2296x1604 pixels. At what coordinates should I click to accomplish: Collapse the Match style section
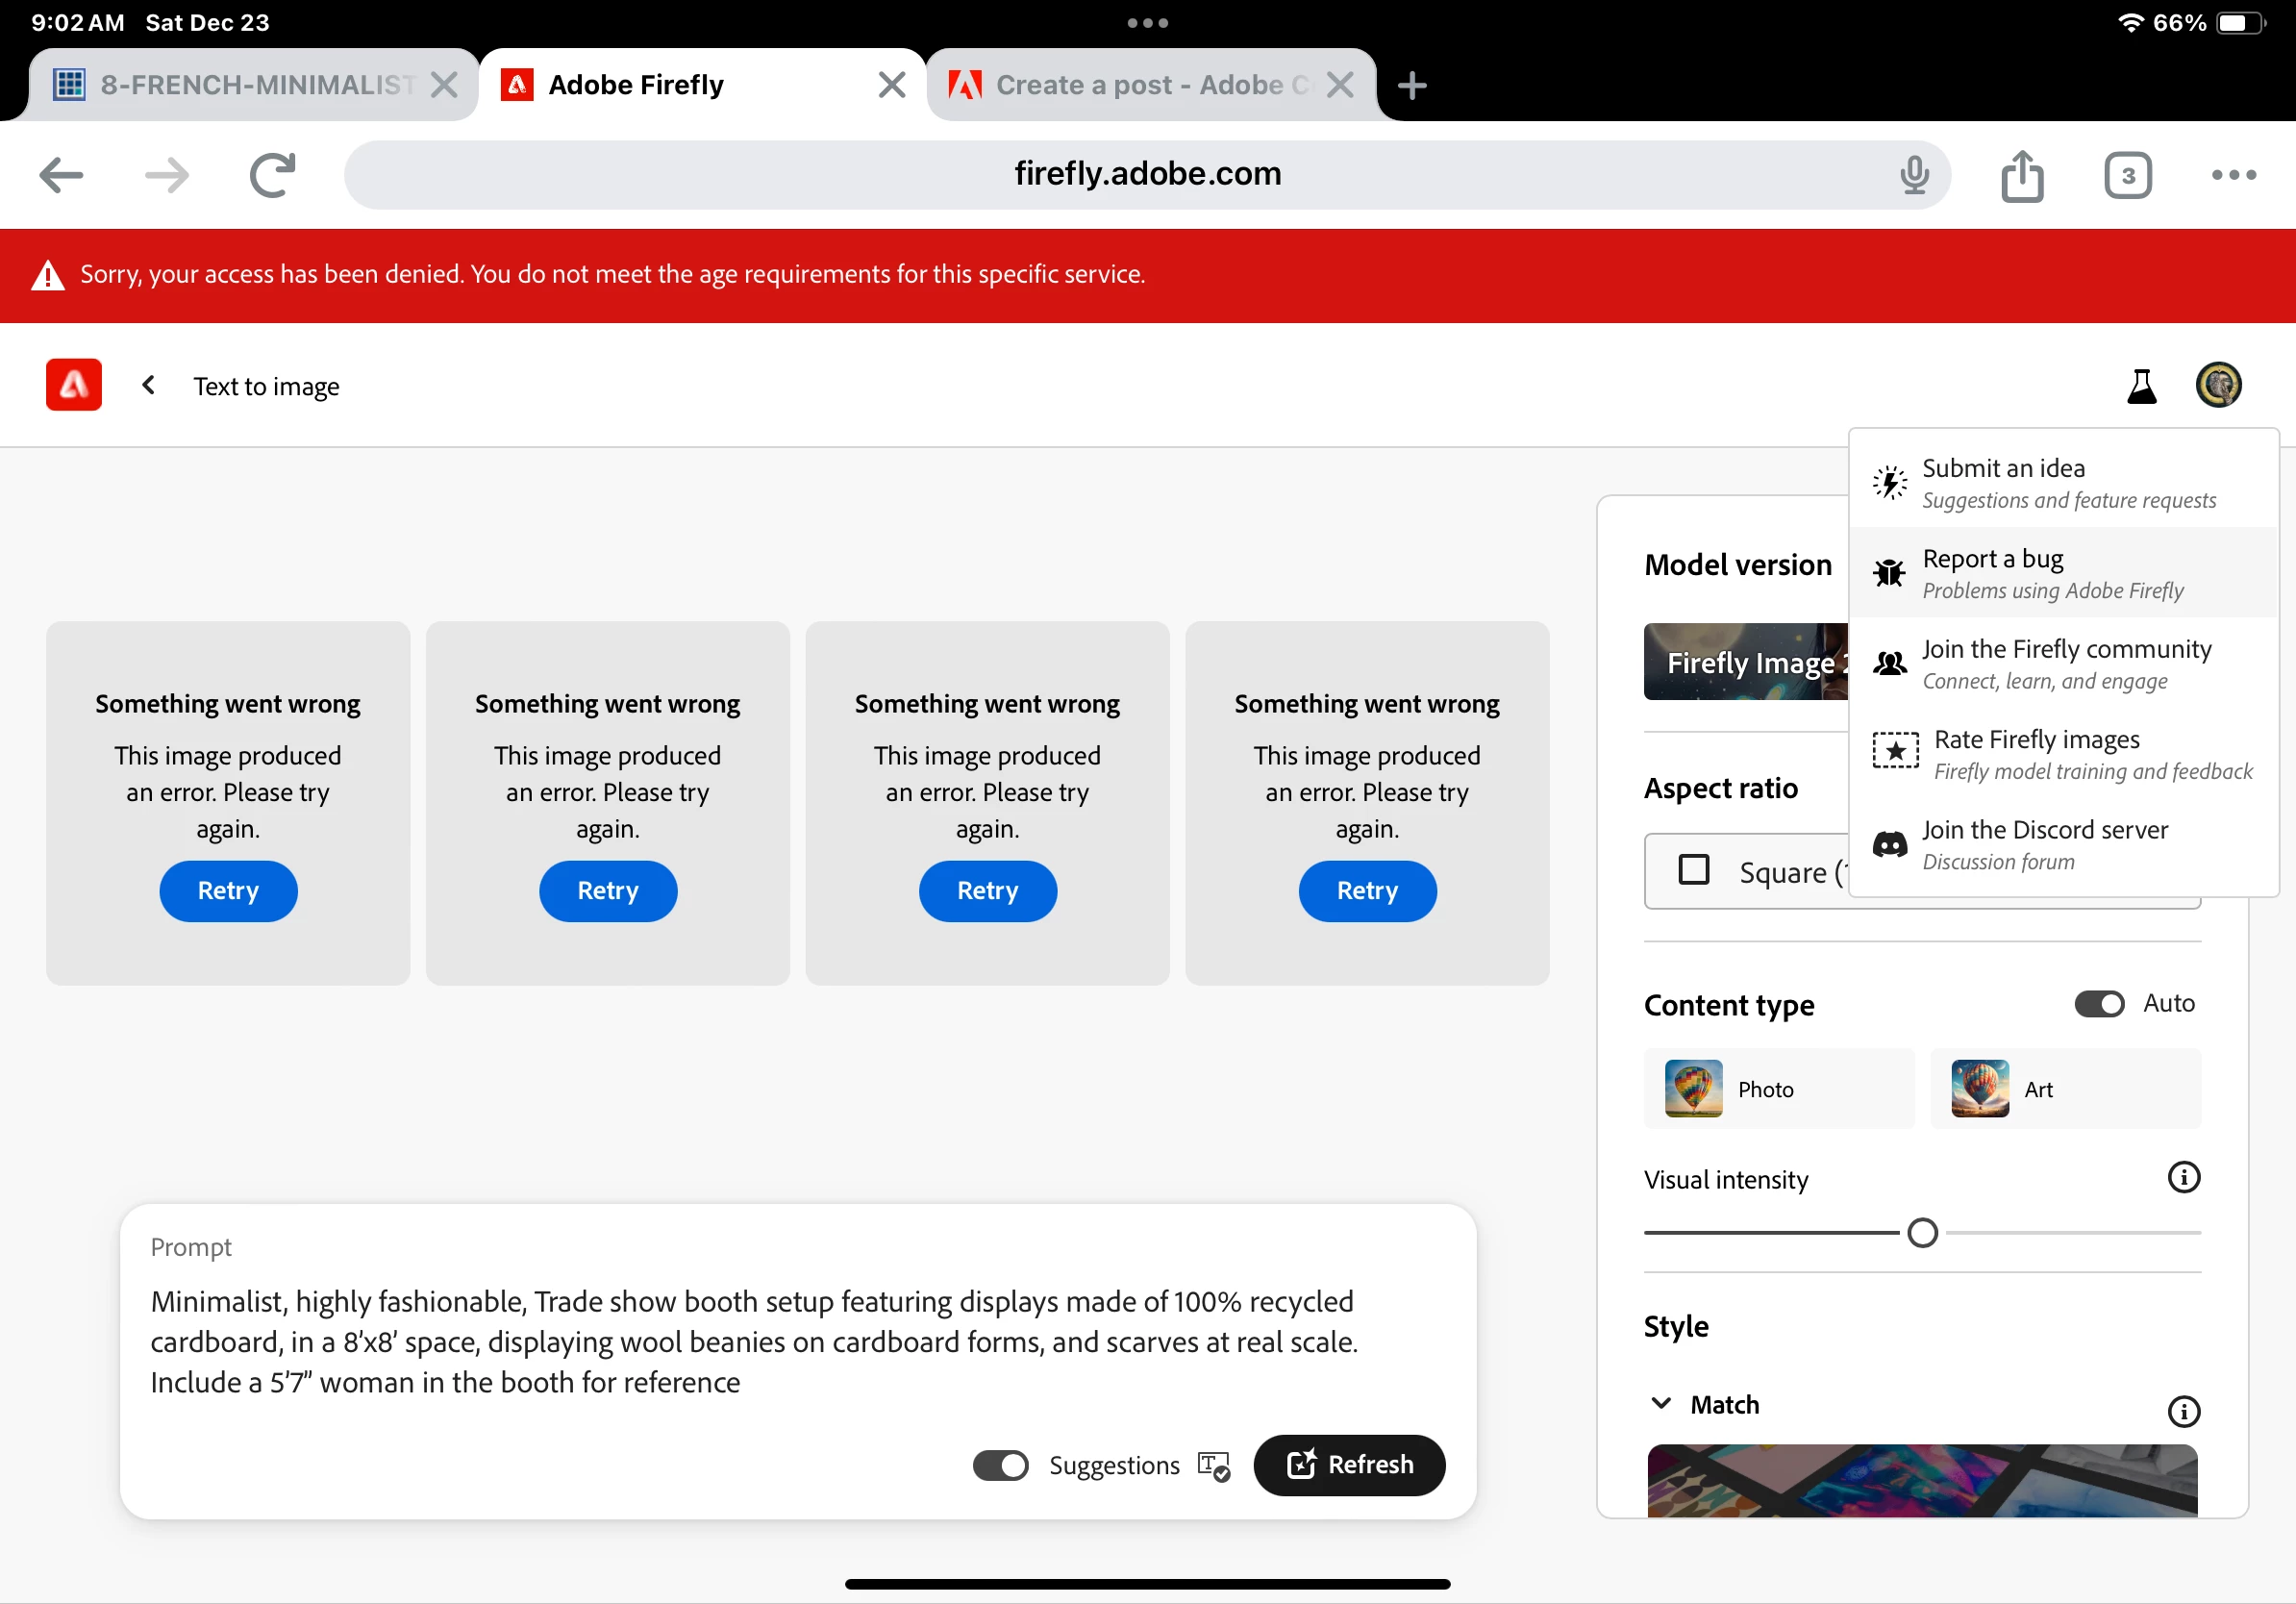1661,1404
